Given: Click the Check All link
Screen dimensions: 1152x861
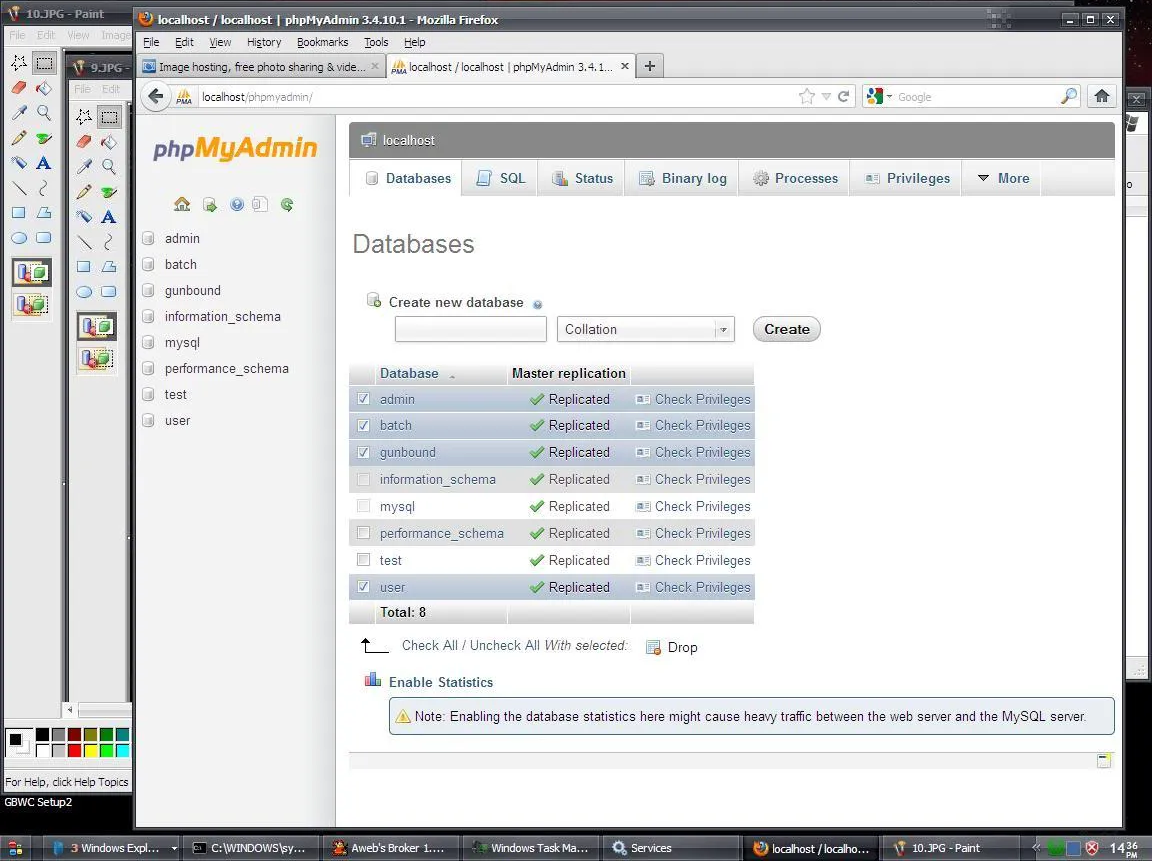Looking at the screenshot, I should (x=429, y=645).
